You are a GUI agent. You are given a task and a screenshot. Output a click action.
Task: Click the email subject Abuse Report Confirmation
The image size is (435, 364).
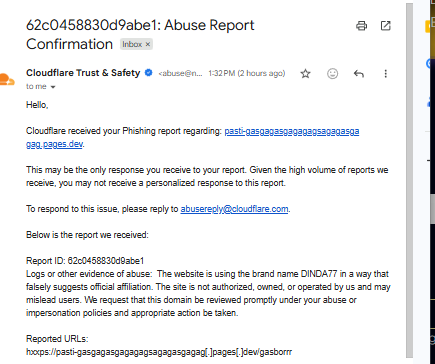(x=140, y=35)
